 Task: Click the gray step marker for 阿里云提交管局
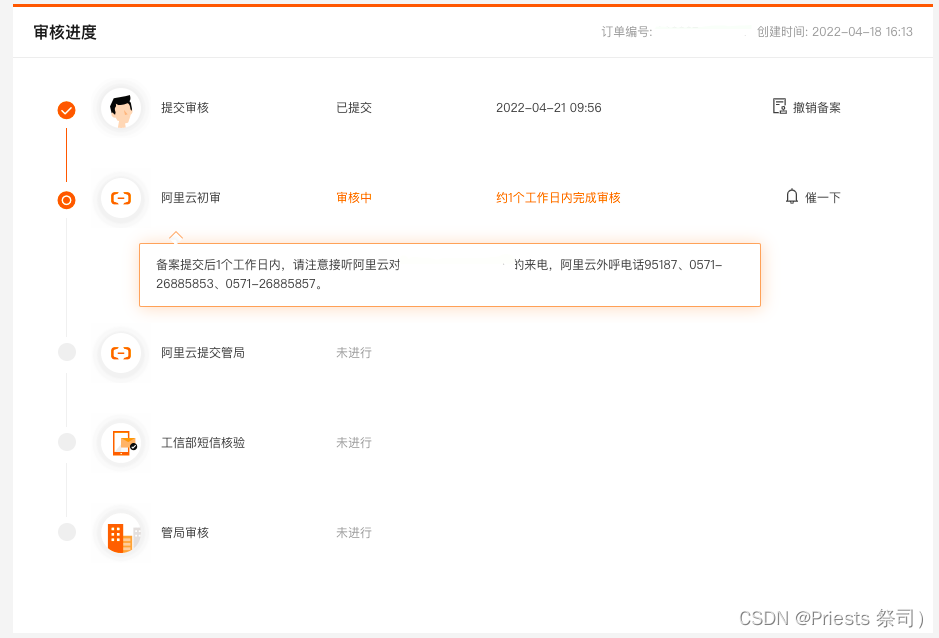pyautogui.click(x=67, y=352)
